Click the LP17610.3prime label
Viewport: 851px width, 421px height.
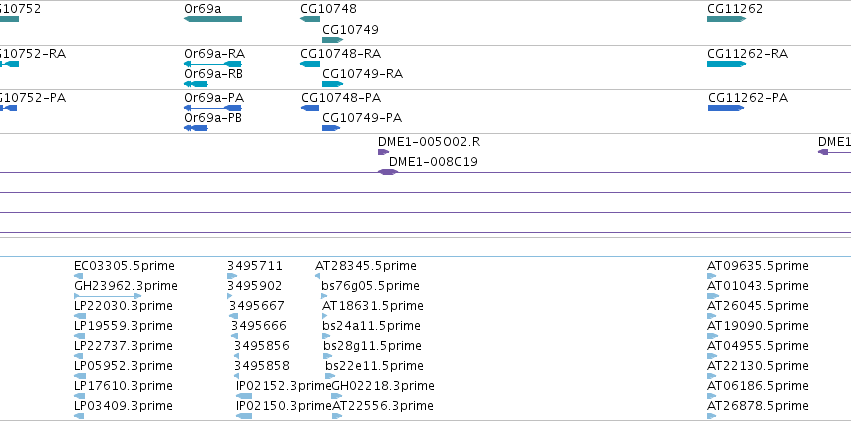click(x=123, y=386)
